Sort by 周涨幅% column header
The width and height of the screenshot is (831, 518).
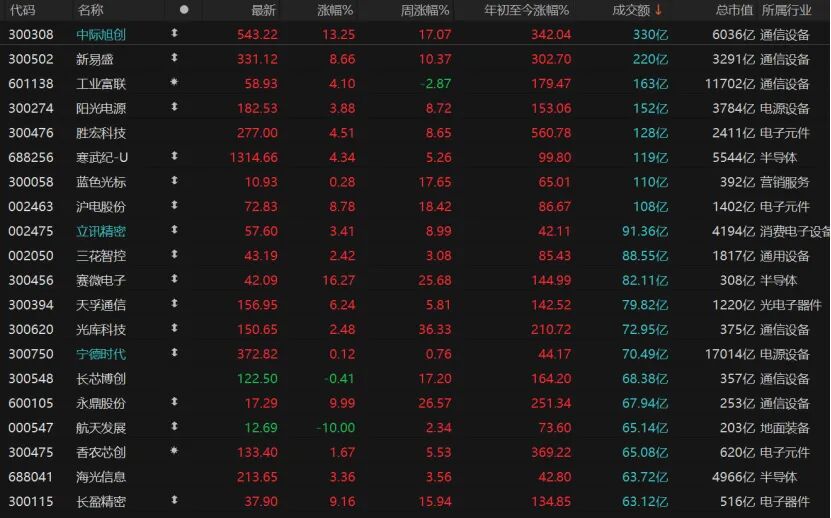pos(425,10)
